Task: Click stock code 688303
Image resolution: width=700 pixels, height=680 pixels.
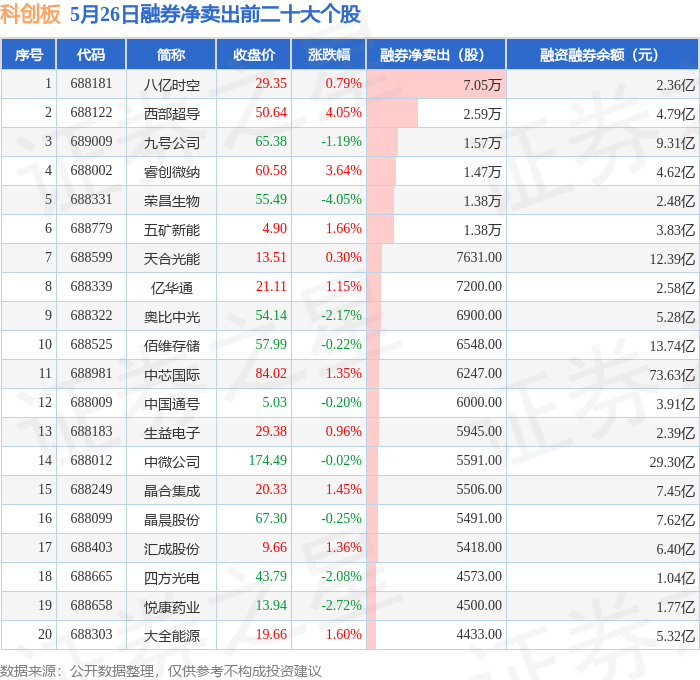Action: click(x=91, y=635)
